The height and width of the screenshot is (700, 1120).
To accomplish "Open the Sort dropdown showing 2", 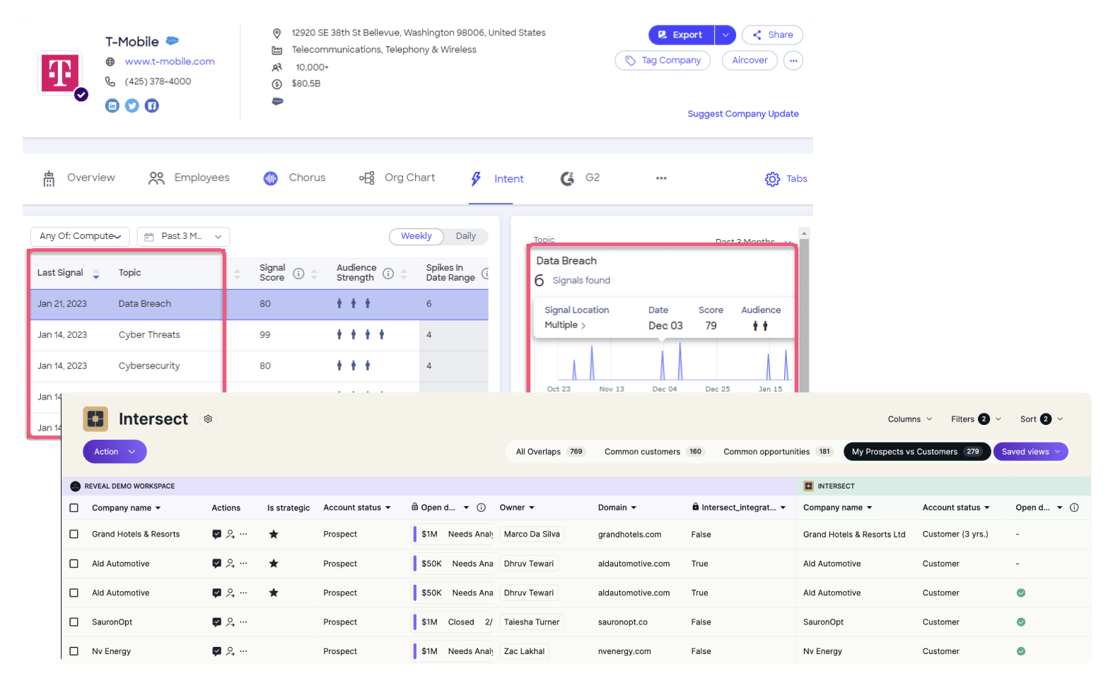I will pos(1041,419).
